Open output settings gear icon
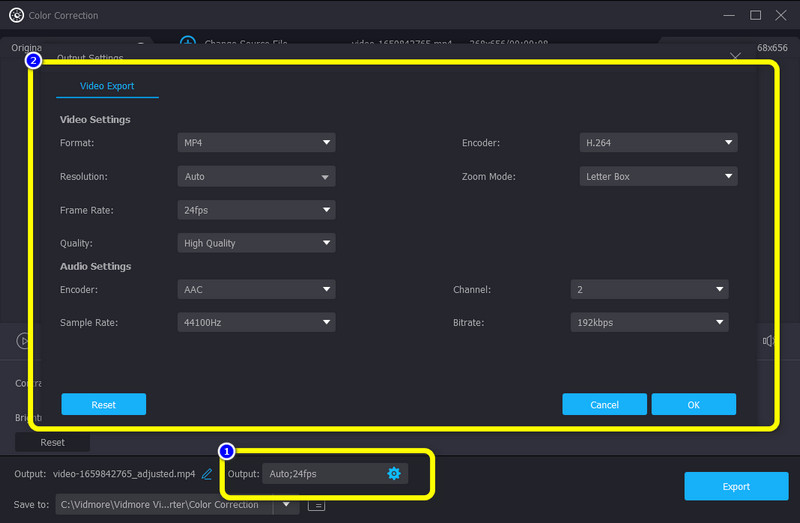 point(393,473)
